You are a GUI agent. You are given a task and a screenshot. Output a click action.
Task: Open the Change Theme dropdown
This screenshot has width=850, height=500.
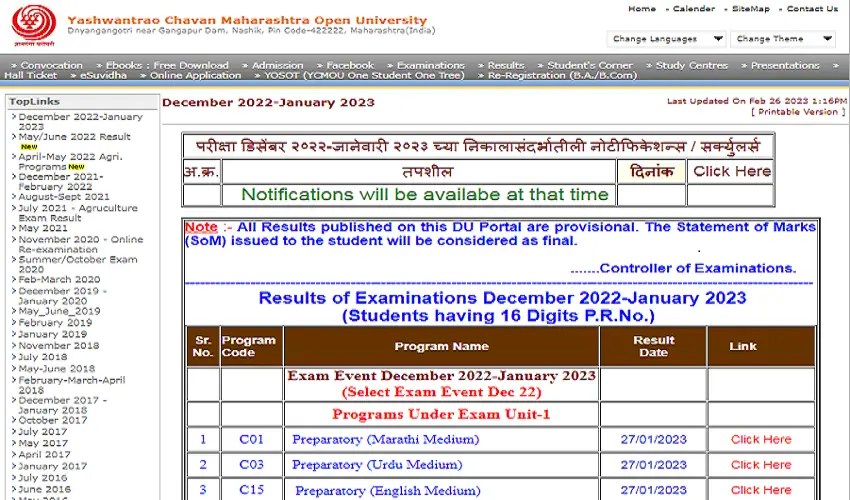tap(782, 39)
